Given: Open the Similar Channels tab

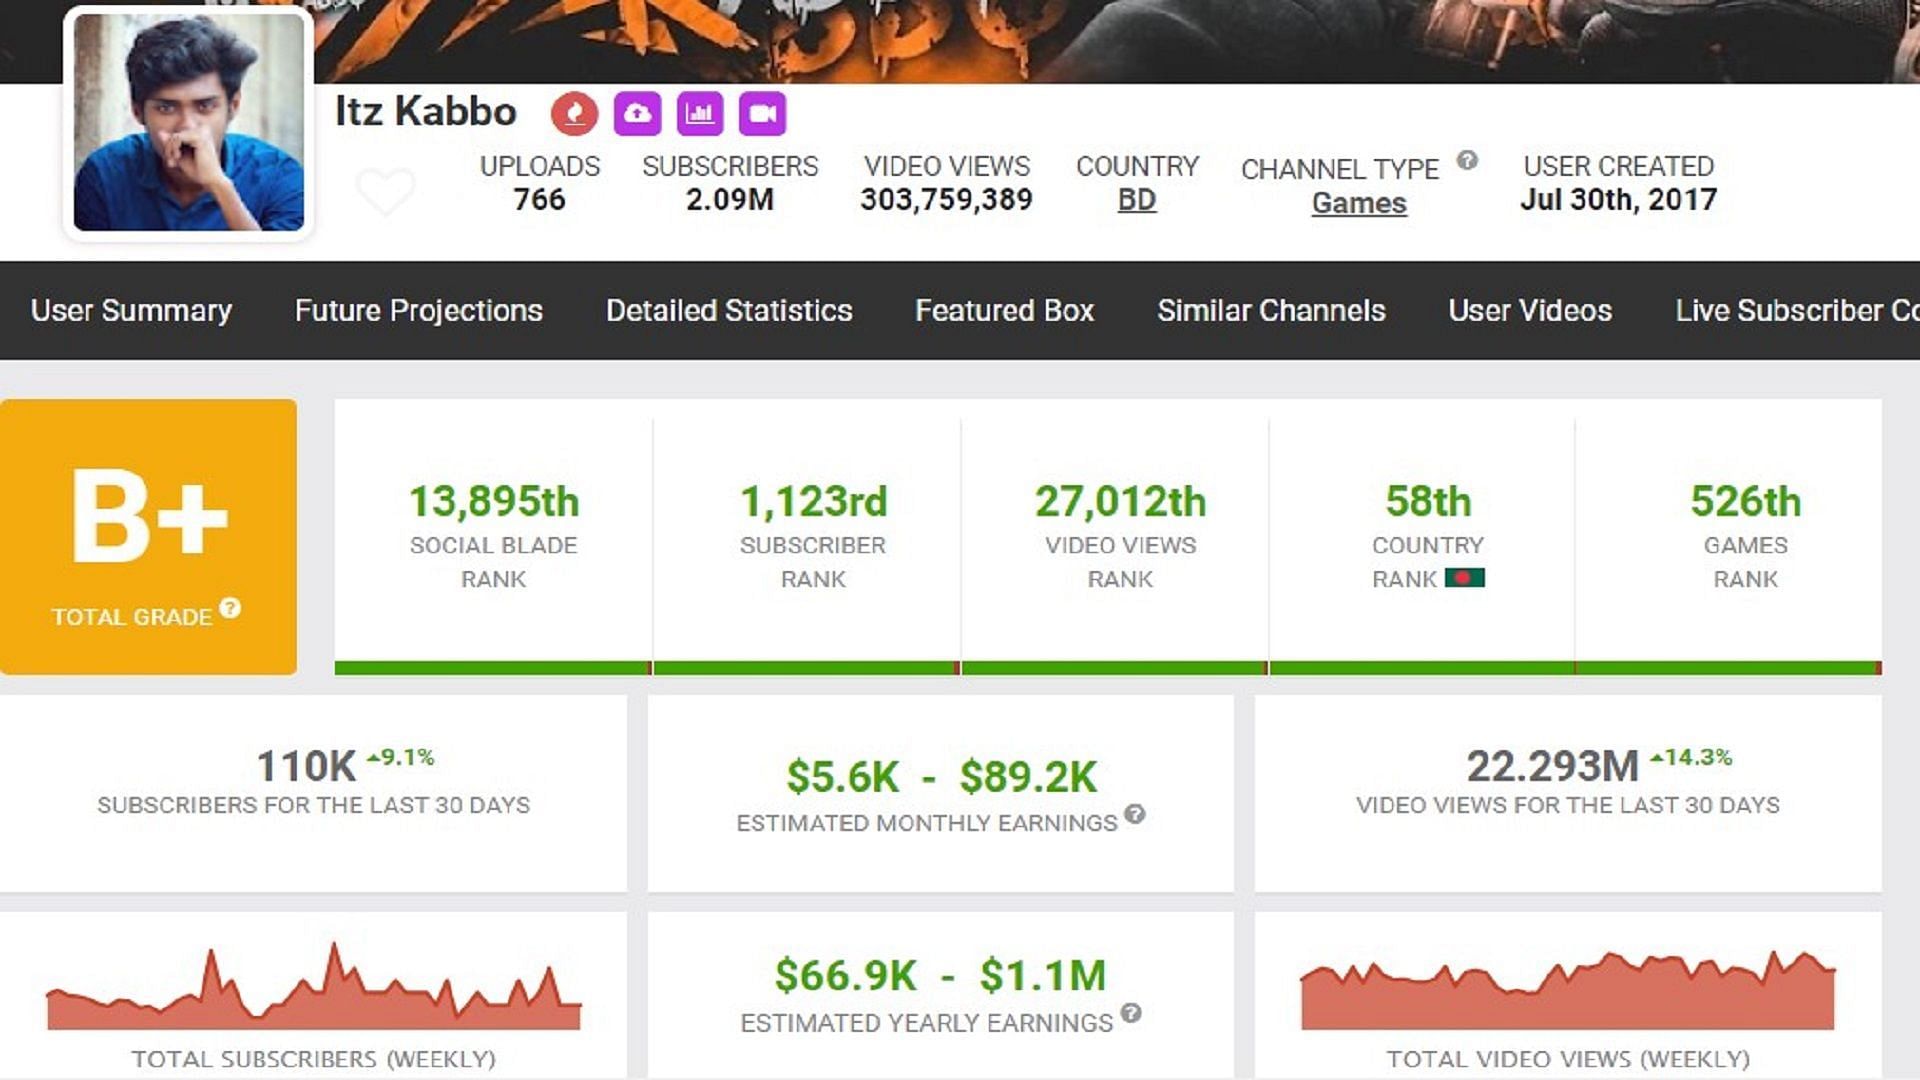Looking at the screenshot, I should [1271, 310].
